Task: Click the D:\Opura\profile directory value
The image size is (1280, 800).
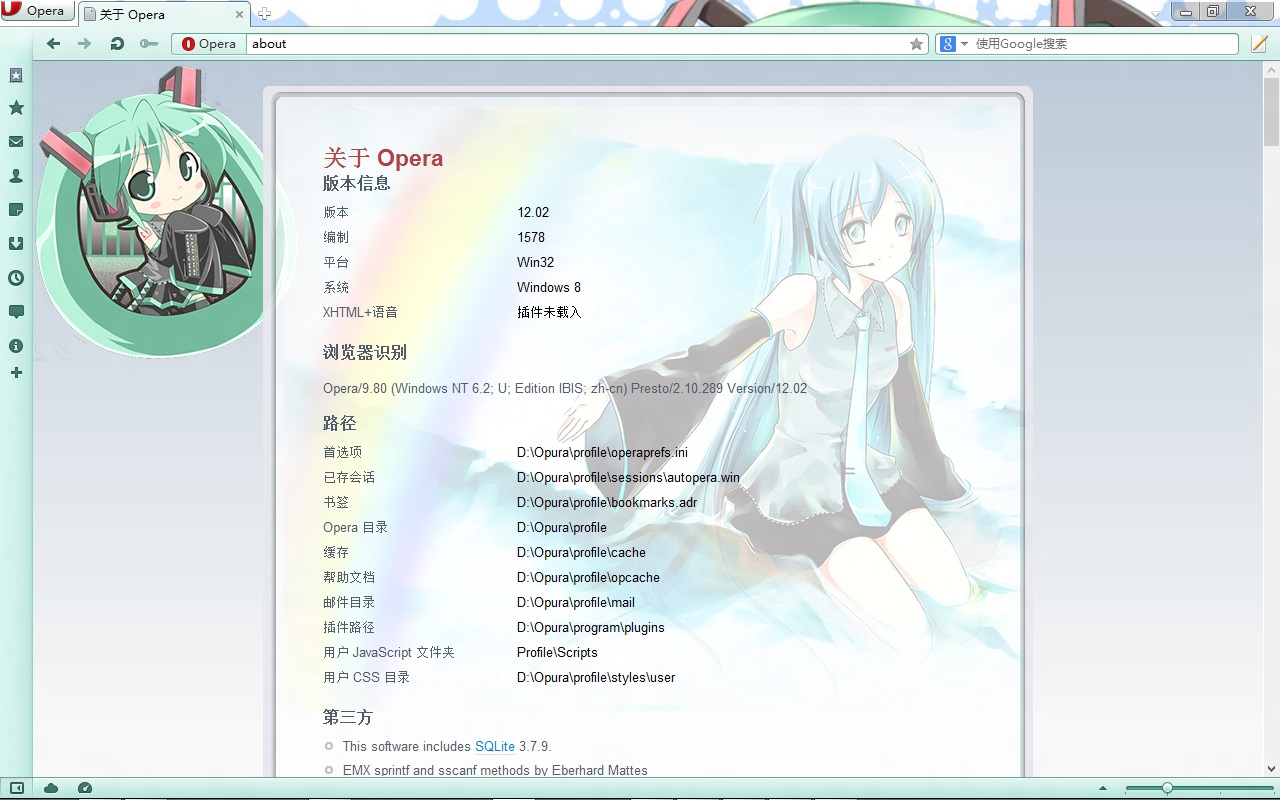Action: point(562,527)
